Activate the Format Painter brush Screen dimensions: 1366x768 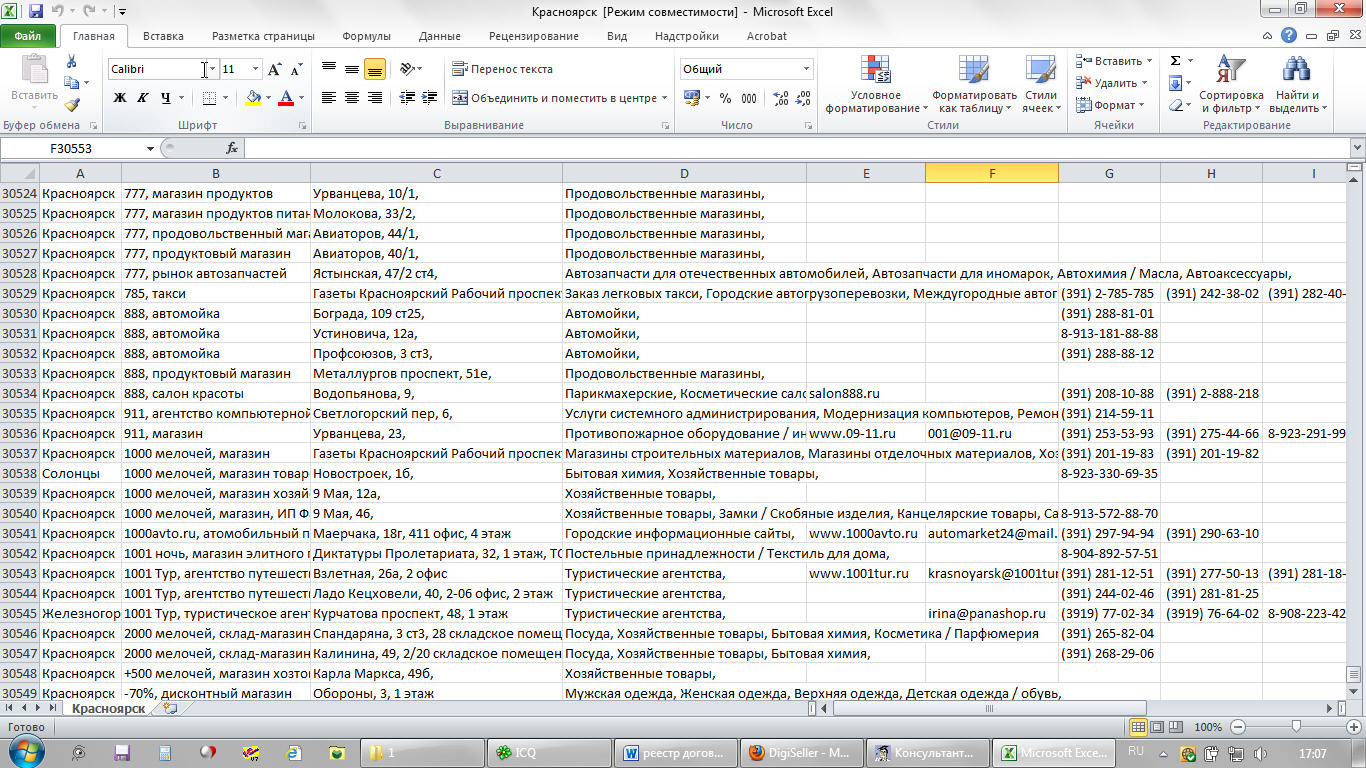(x=71, y=104)
